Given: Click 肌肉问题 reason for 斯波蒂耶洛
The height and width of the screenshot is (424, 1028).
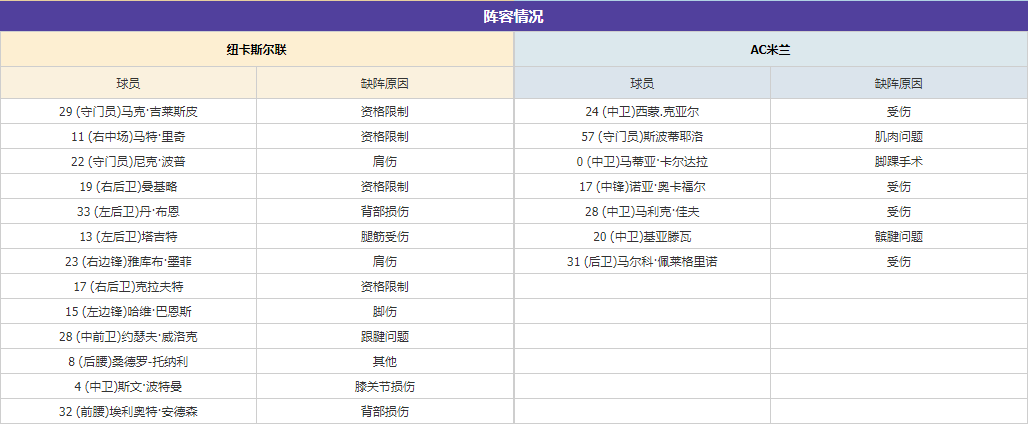Looking at the screenshot, I should pyautogui.click(x=899, y=137).
